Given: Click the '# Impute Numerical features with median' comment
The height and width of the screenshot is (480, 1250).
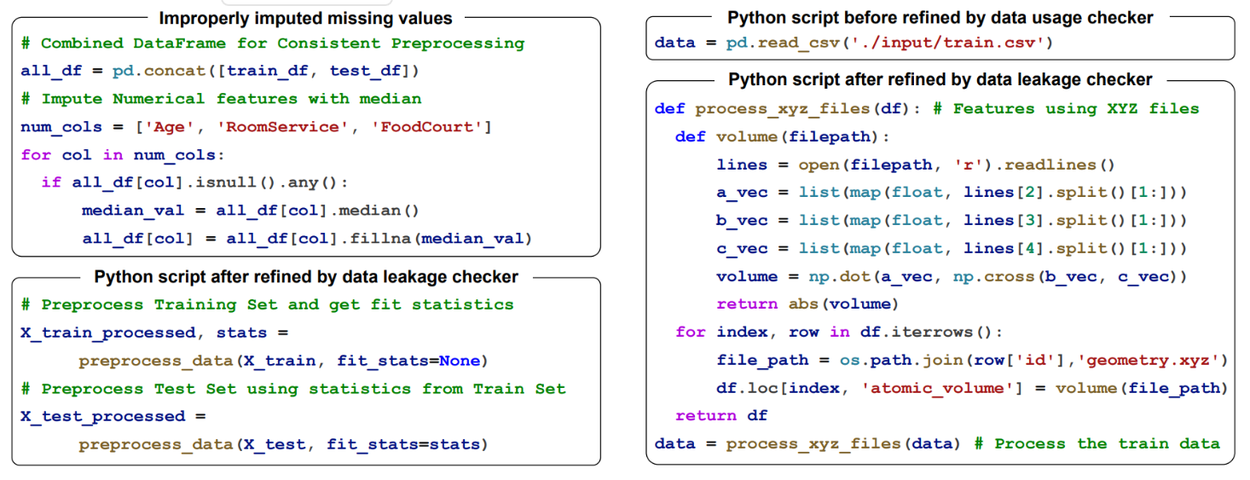Looking at the screenshot, I should tap(221, 99).
